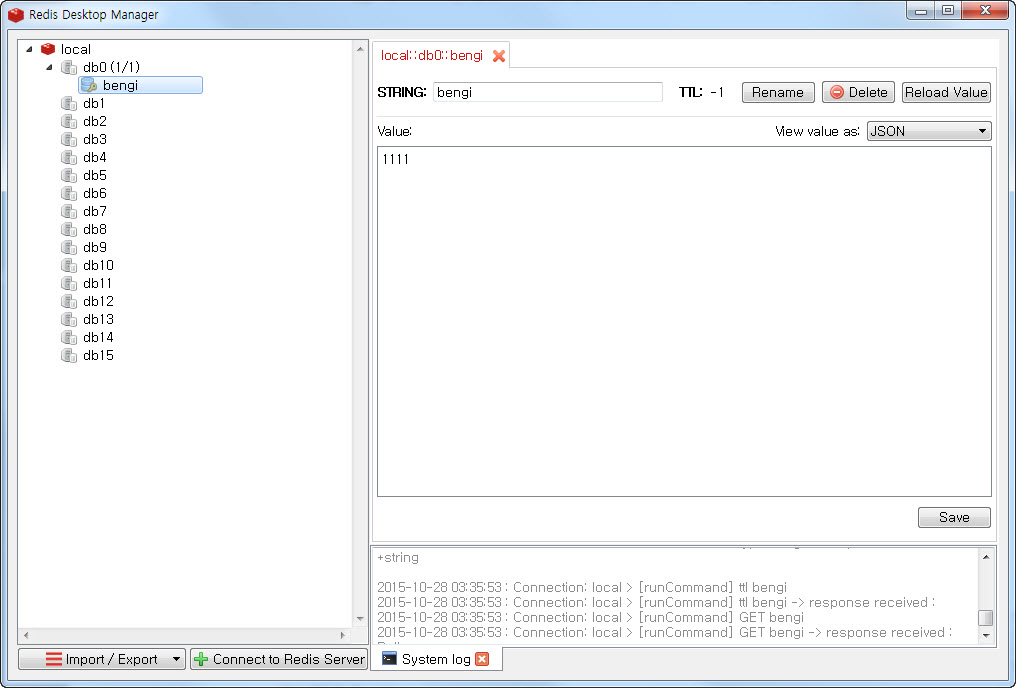Click Reload Value button

pos(946,92)
